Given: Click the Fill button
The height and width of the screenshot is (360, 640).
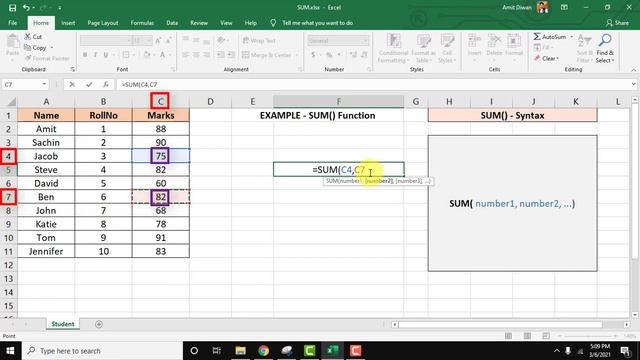Looking at the screenshot, I should (543, 48).
